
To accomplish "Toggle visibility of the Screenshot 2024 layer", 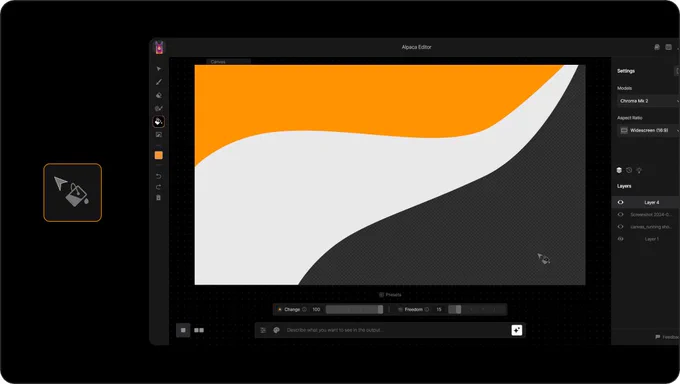I will coord(621,214).
